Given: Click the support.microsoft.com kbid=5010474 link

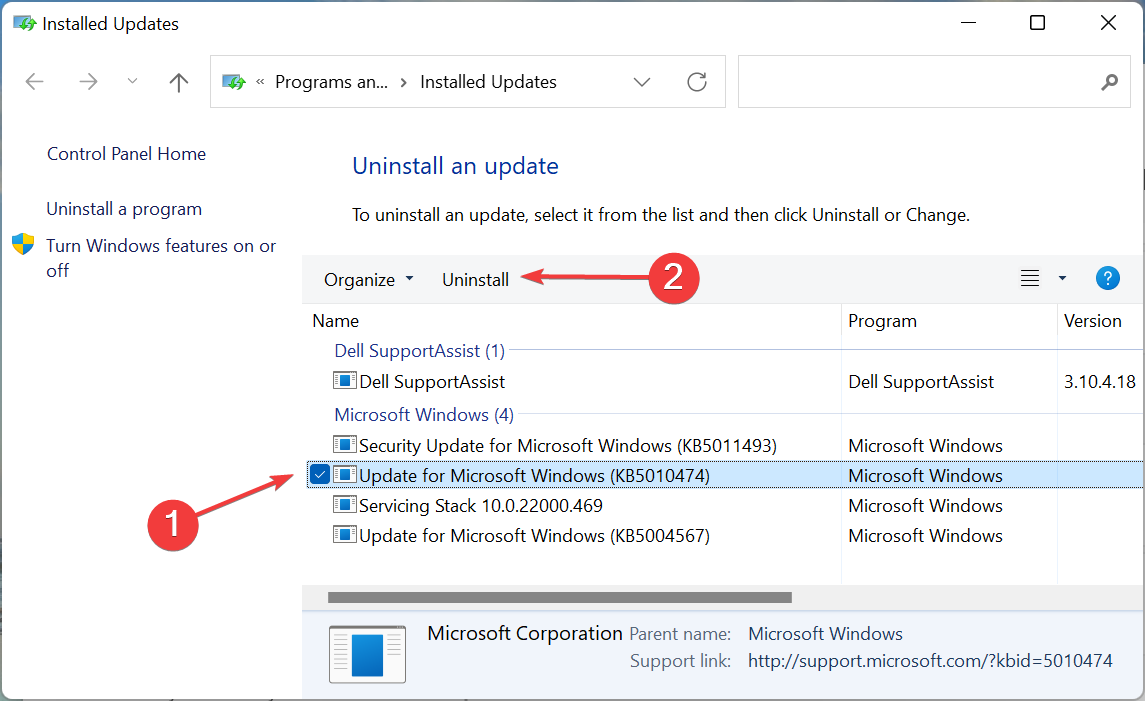Looking at the screenshot, I should 930,661.
